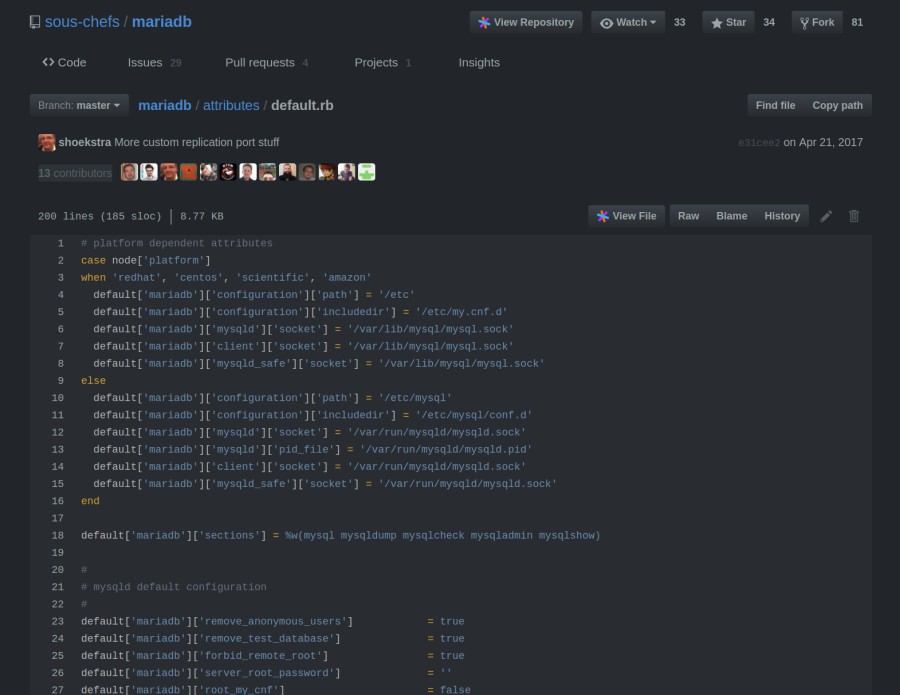Click the watchers count 33
The height and width of the screenshot is (695, 900).
680,22
